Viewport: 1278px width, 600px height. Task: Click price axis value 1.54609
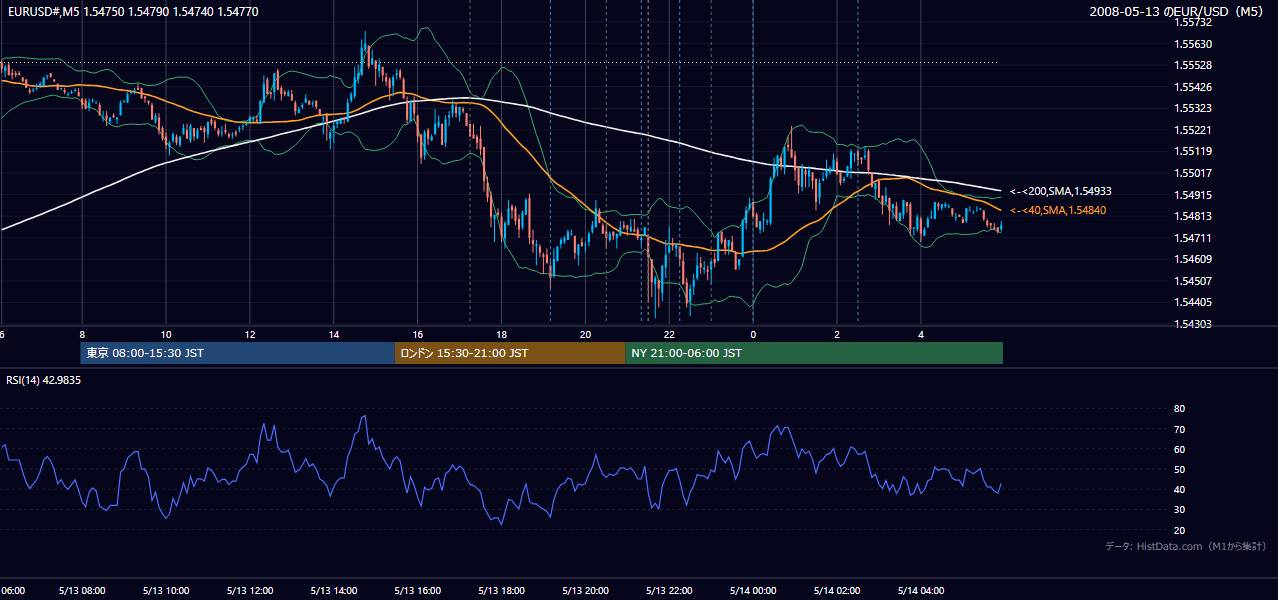(1194, 259)
